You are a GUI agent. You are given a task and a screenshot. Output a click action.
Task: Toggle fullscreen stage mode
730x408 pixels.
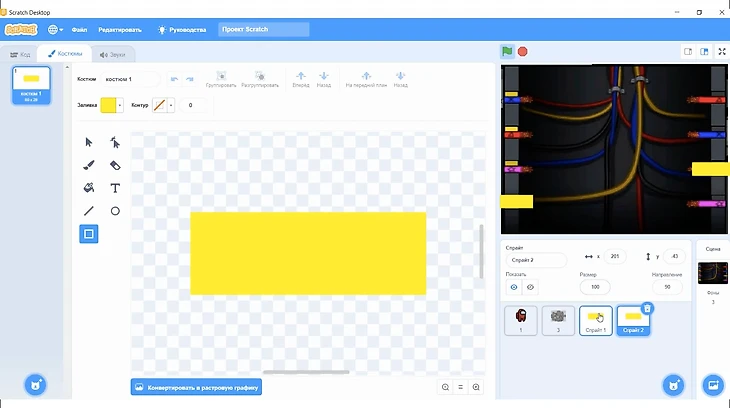point(721,51)
